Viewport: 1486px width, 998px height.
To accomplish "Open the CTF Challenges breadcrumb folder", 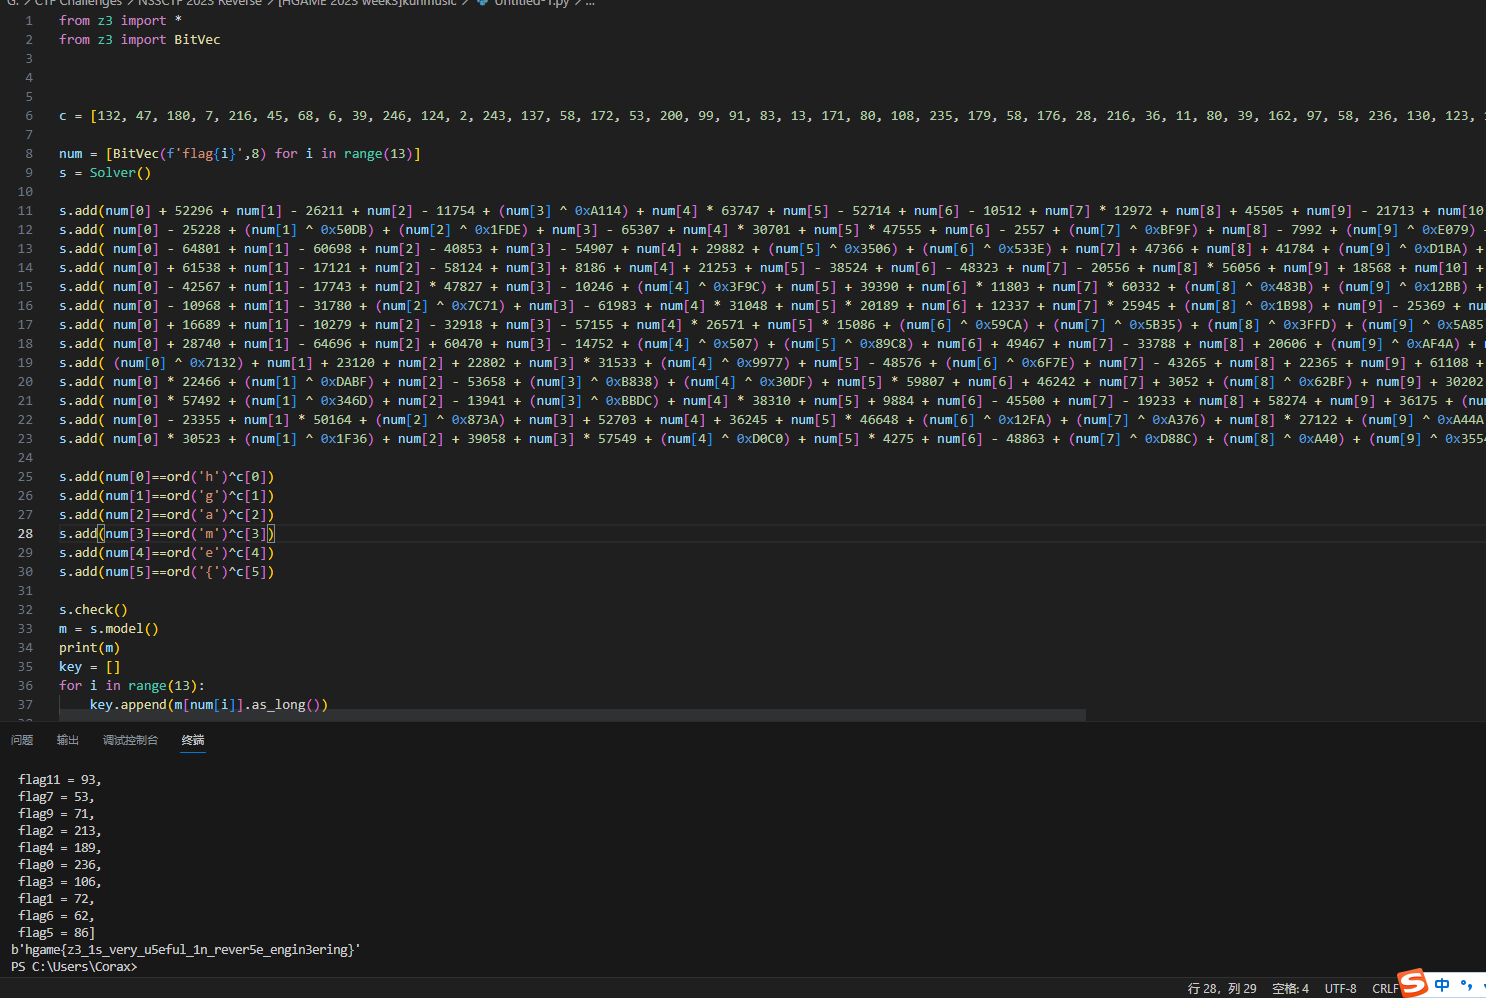I will pyautogui.click(x=78, y=3).
